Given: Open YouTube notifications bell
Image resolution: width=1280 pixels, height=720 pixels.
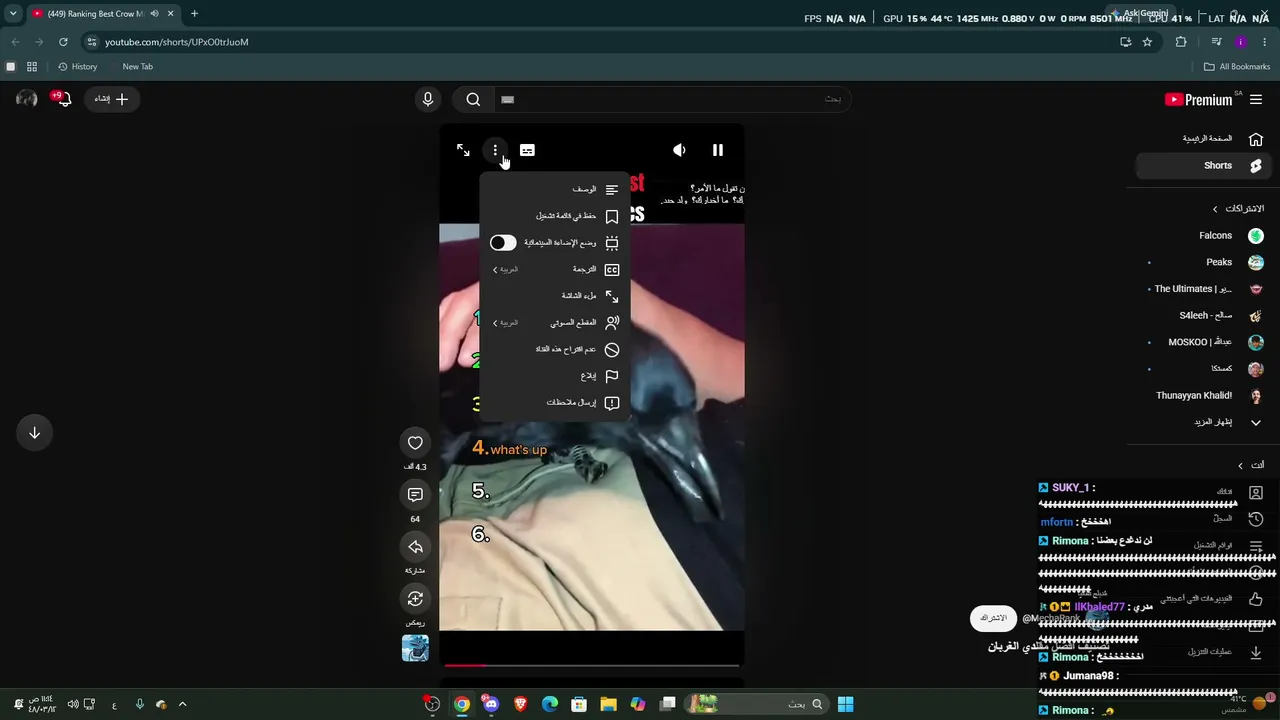Looking at the screenshot, I should 63,99.
